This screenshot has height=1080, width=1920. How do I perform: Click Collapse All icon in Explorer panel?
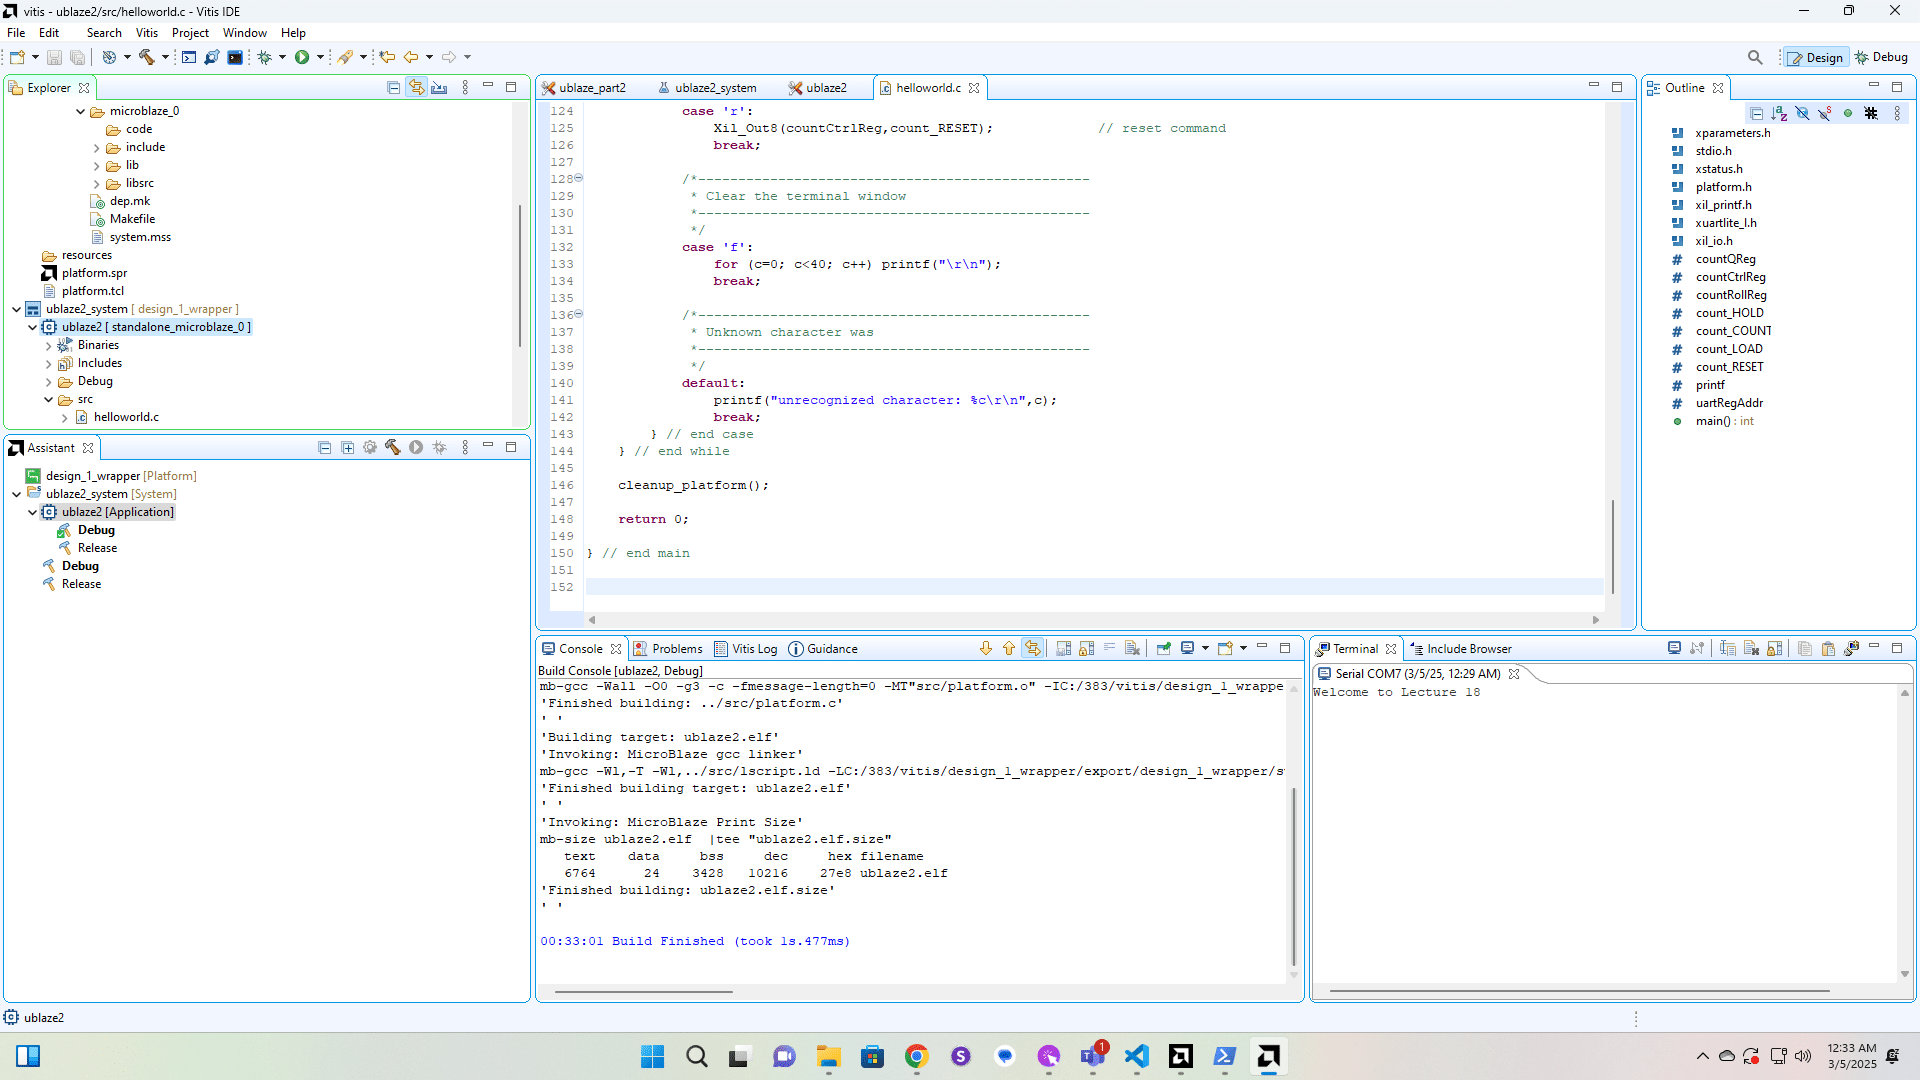point(393,88)
